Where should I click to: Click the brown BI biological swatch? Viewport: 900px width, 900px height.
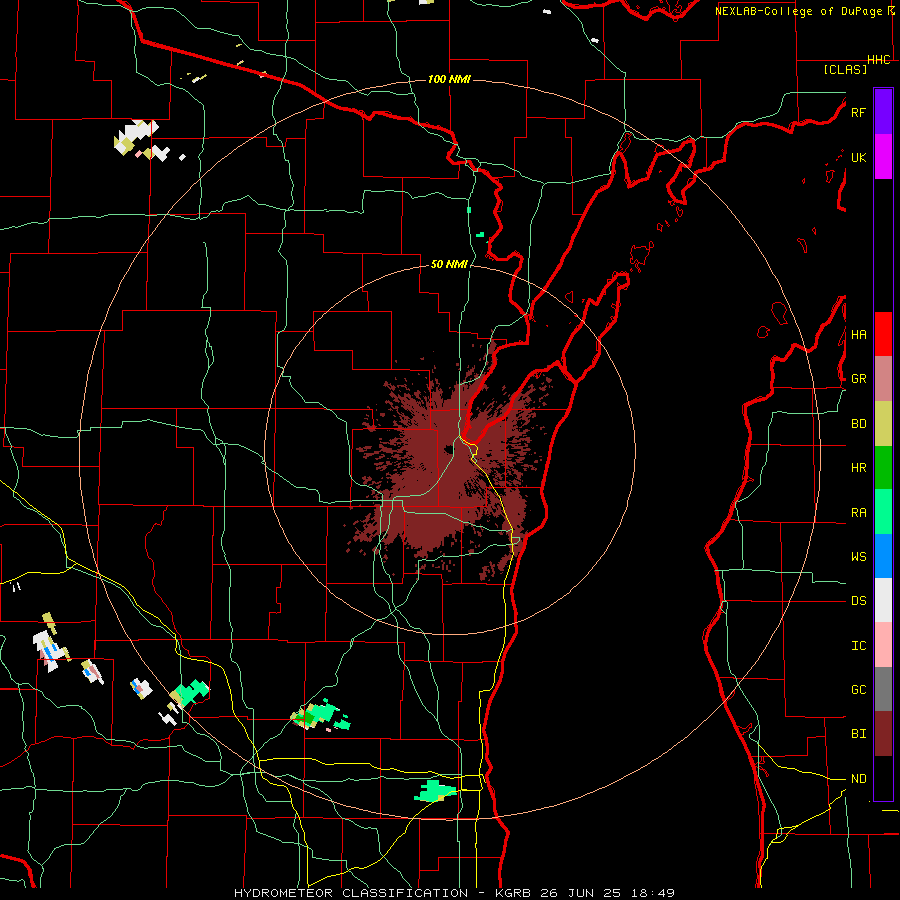[883, 734]
